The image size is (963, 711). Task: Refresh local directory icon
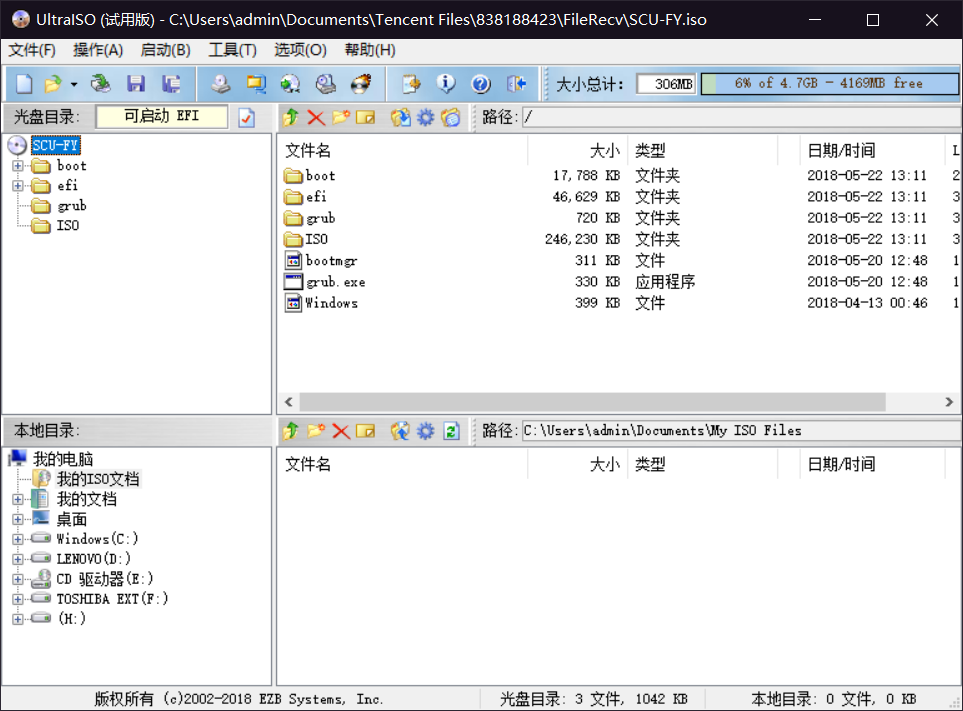click(x=451, y=431)
